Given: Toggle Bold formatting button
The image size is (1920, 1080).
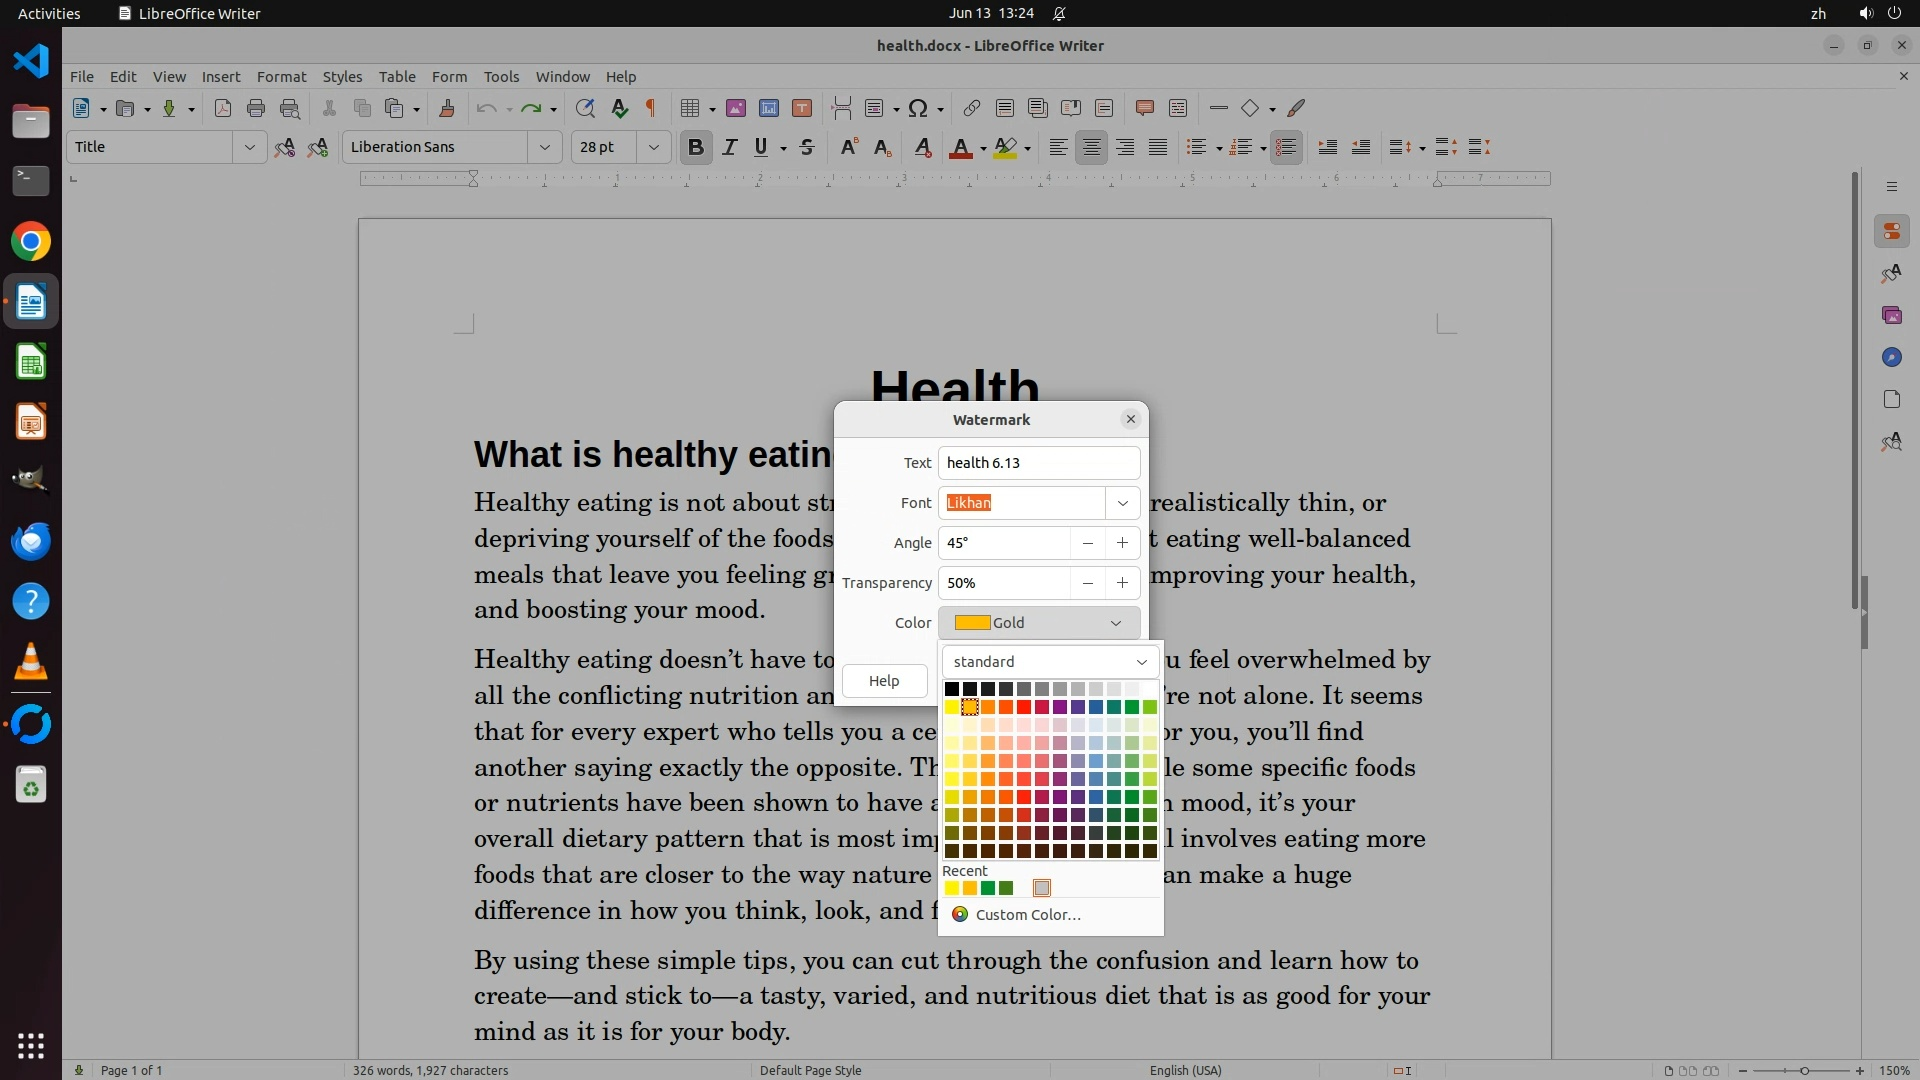Looking at the screenshot, I should [696, 148].
